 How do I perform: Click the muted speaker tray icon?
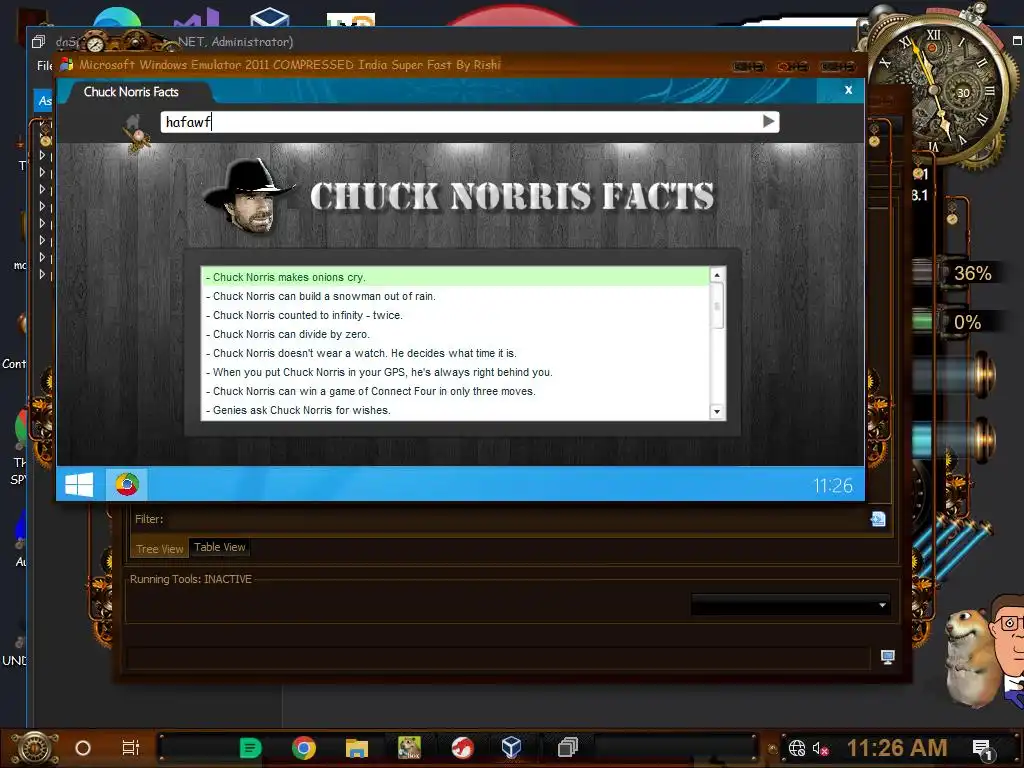point(820,748)
